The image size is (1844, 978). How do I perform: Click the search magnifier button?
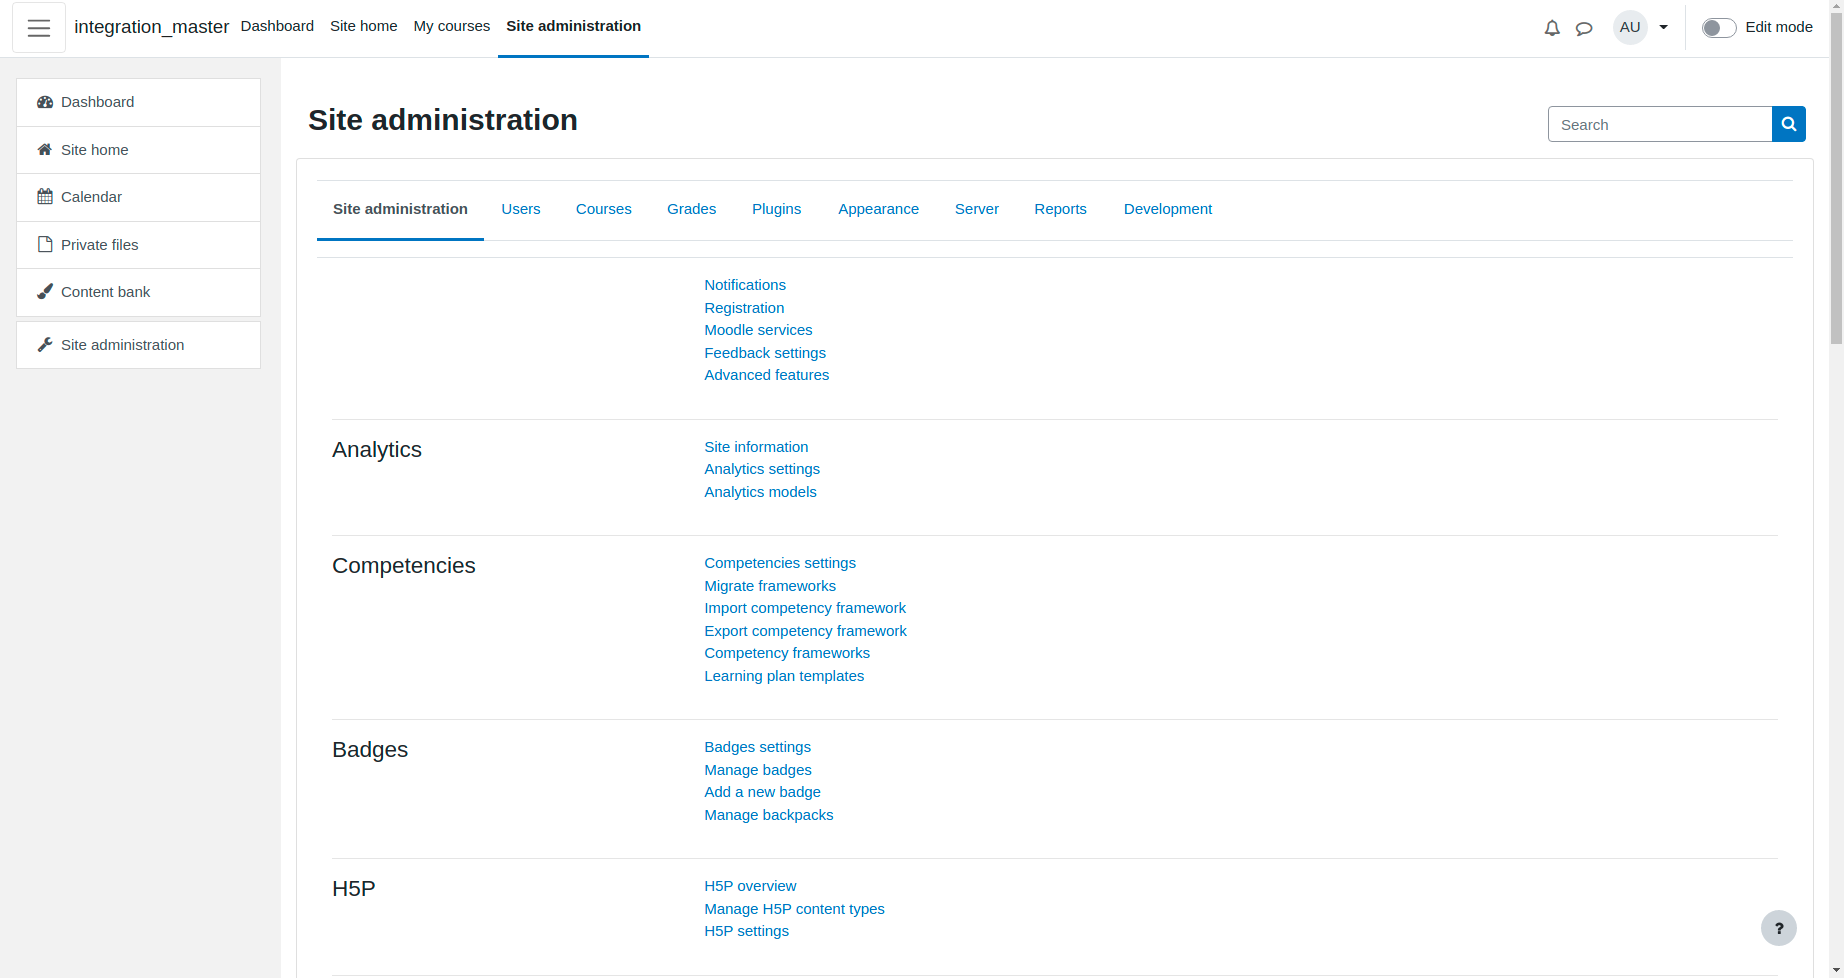tap(1789, 124)
